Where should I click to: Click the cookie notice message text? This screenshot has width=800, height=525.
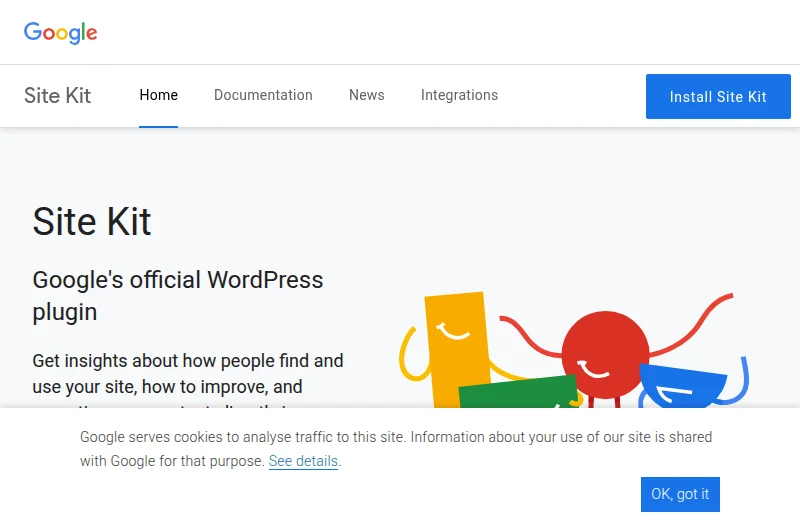tap(396, 449)
